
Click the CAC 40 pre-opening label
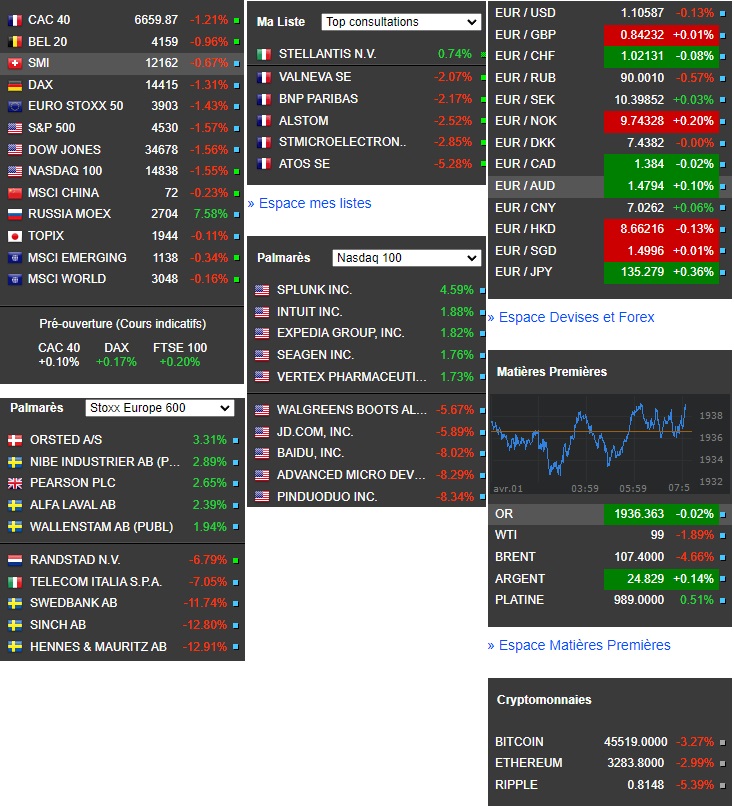59,348
